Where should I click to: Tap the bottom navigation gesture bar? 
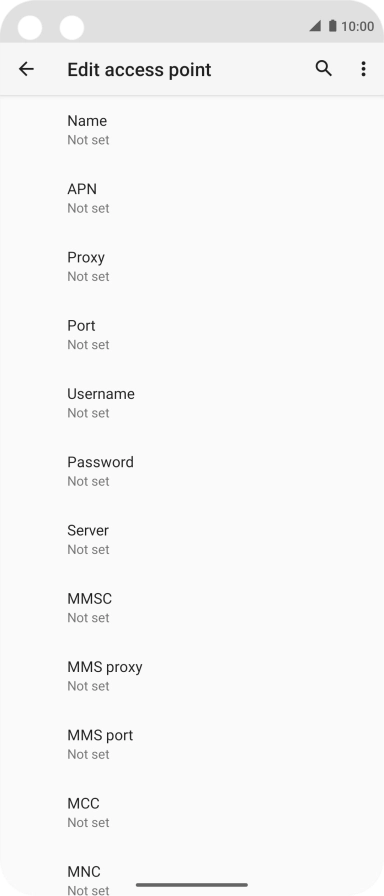[192, 885]
